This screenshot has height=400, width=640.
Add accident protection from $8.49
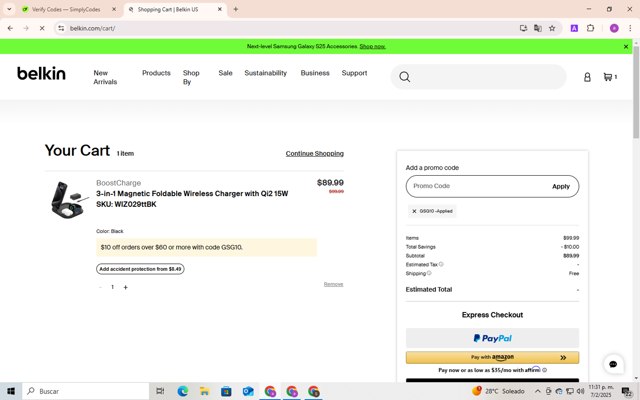click(140, 269)
